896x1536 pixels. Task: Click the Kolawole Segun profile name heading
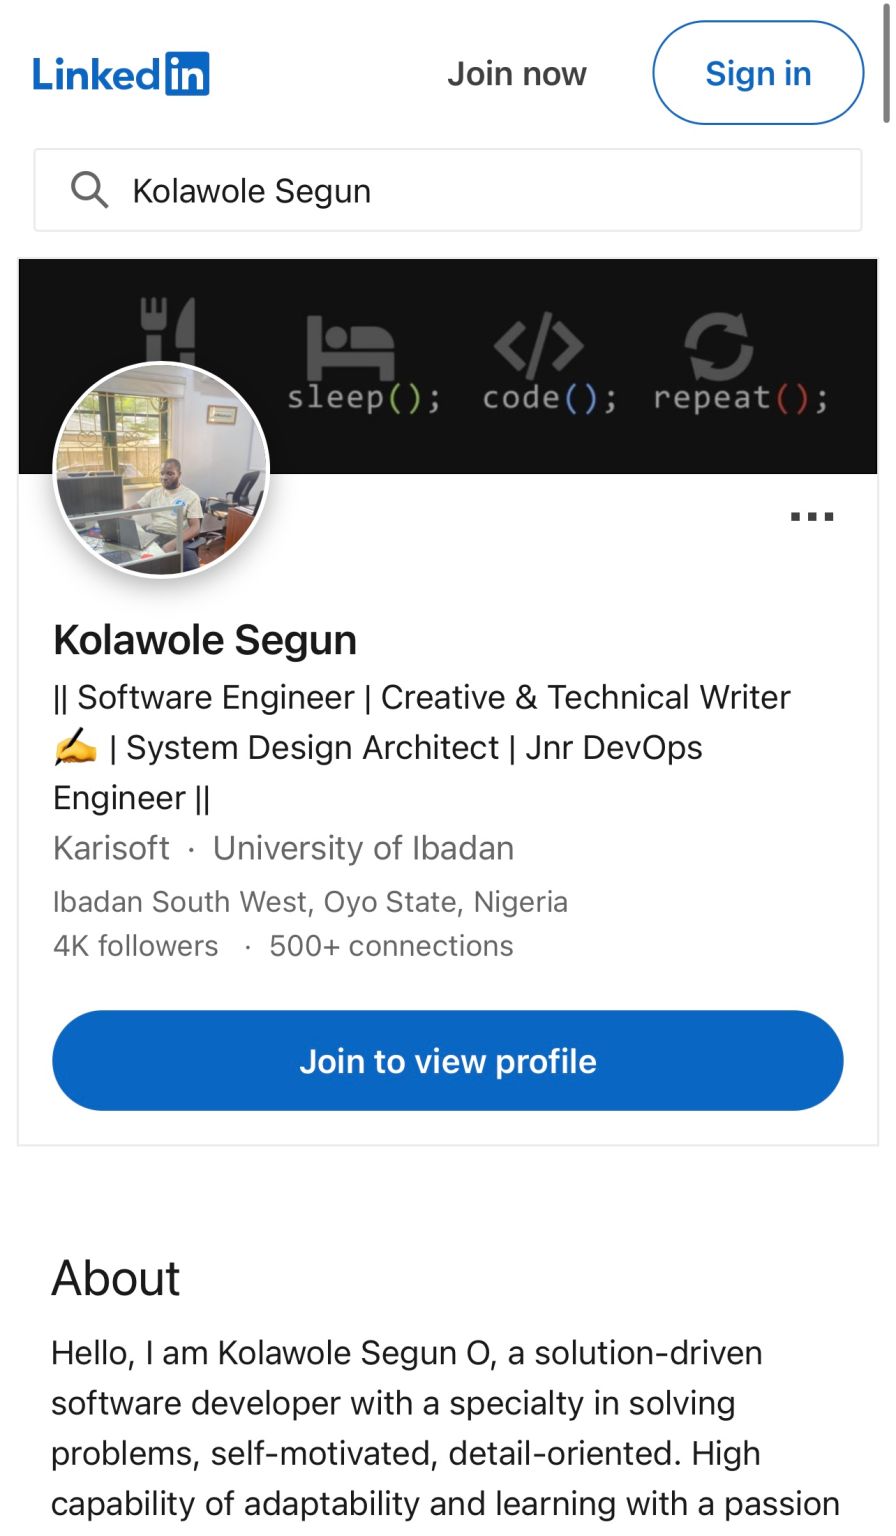pos(205,640)
